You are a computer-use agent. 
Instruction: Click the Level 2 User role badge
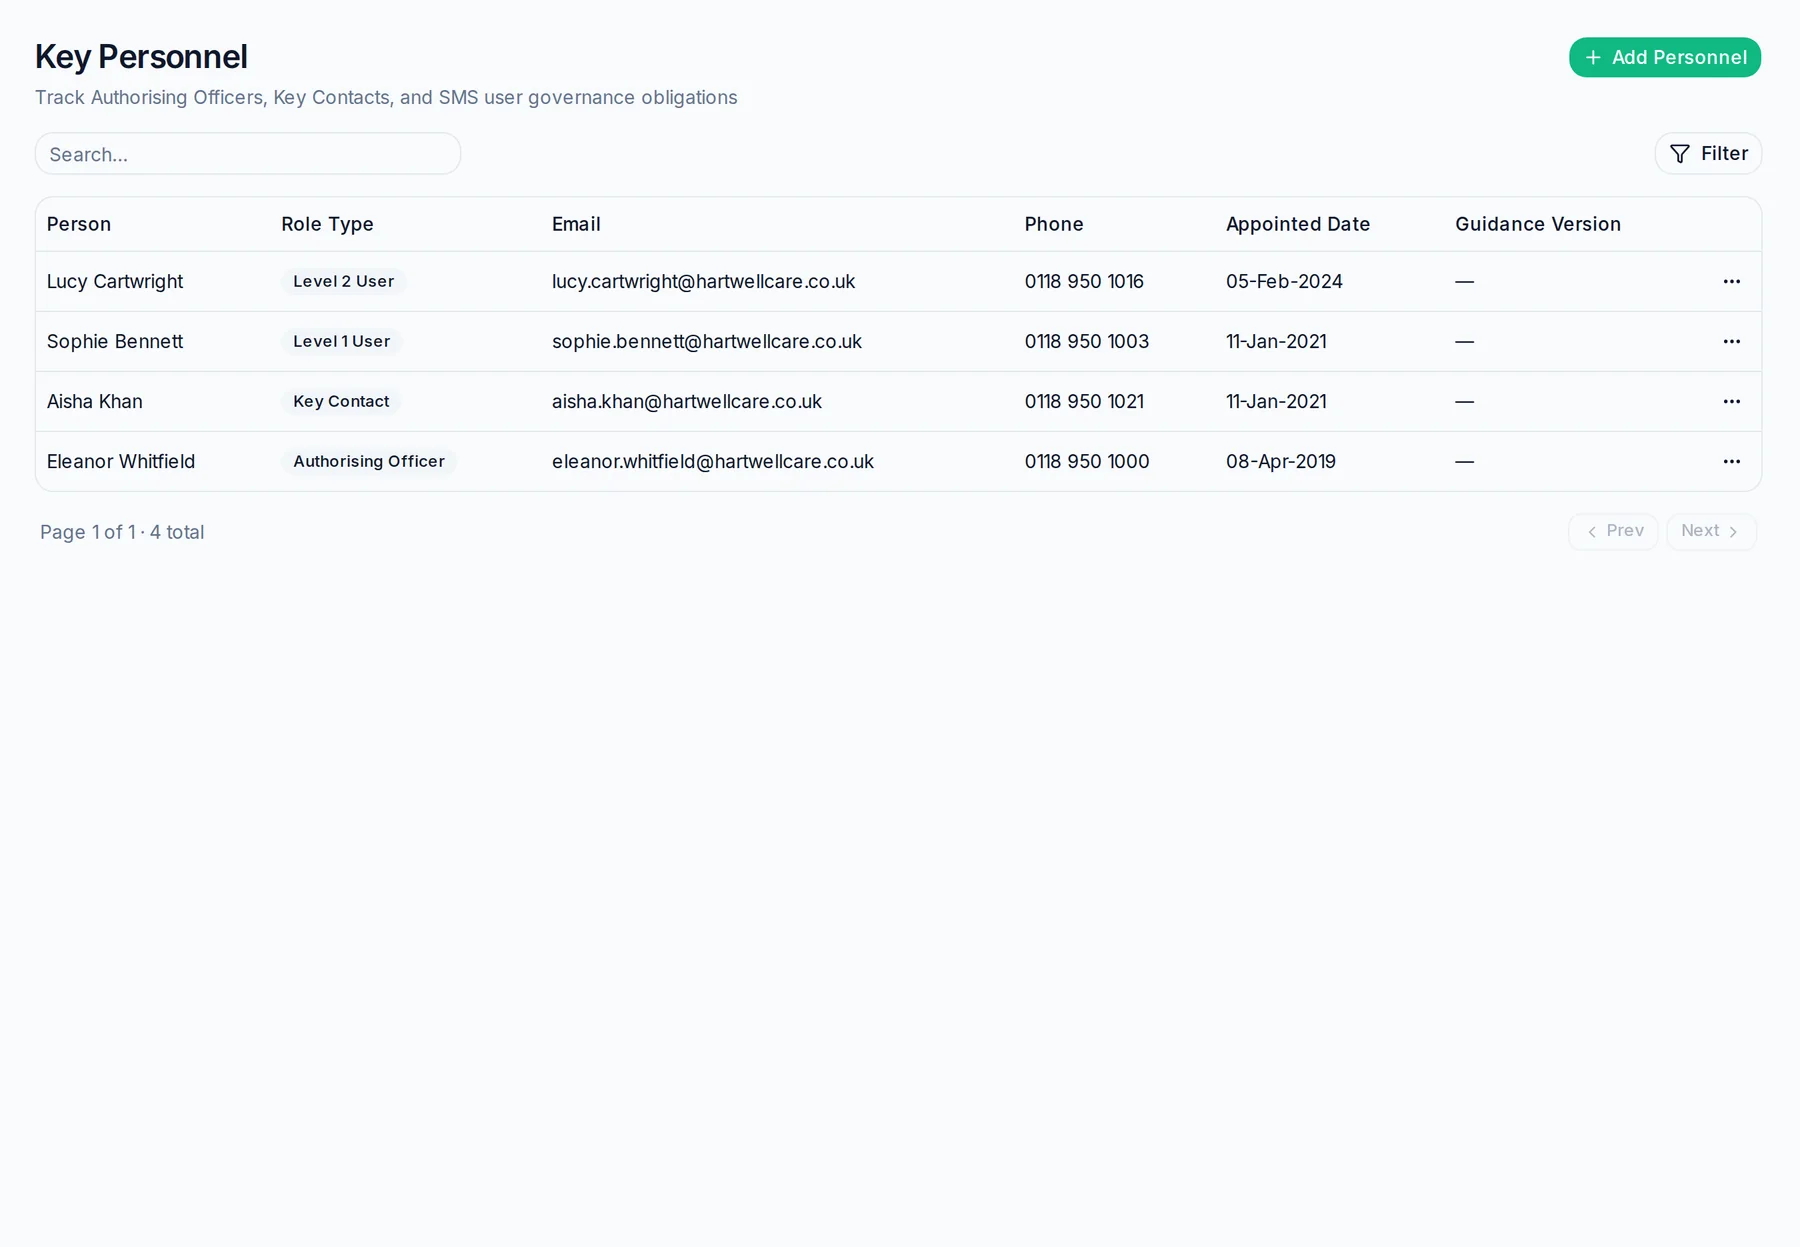tap(344, 282)
